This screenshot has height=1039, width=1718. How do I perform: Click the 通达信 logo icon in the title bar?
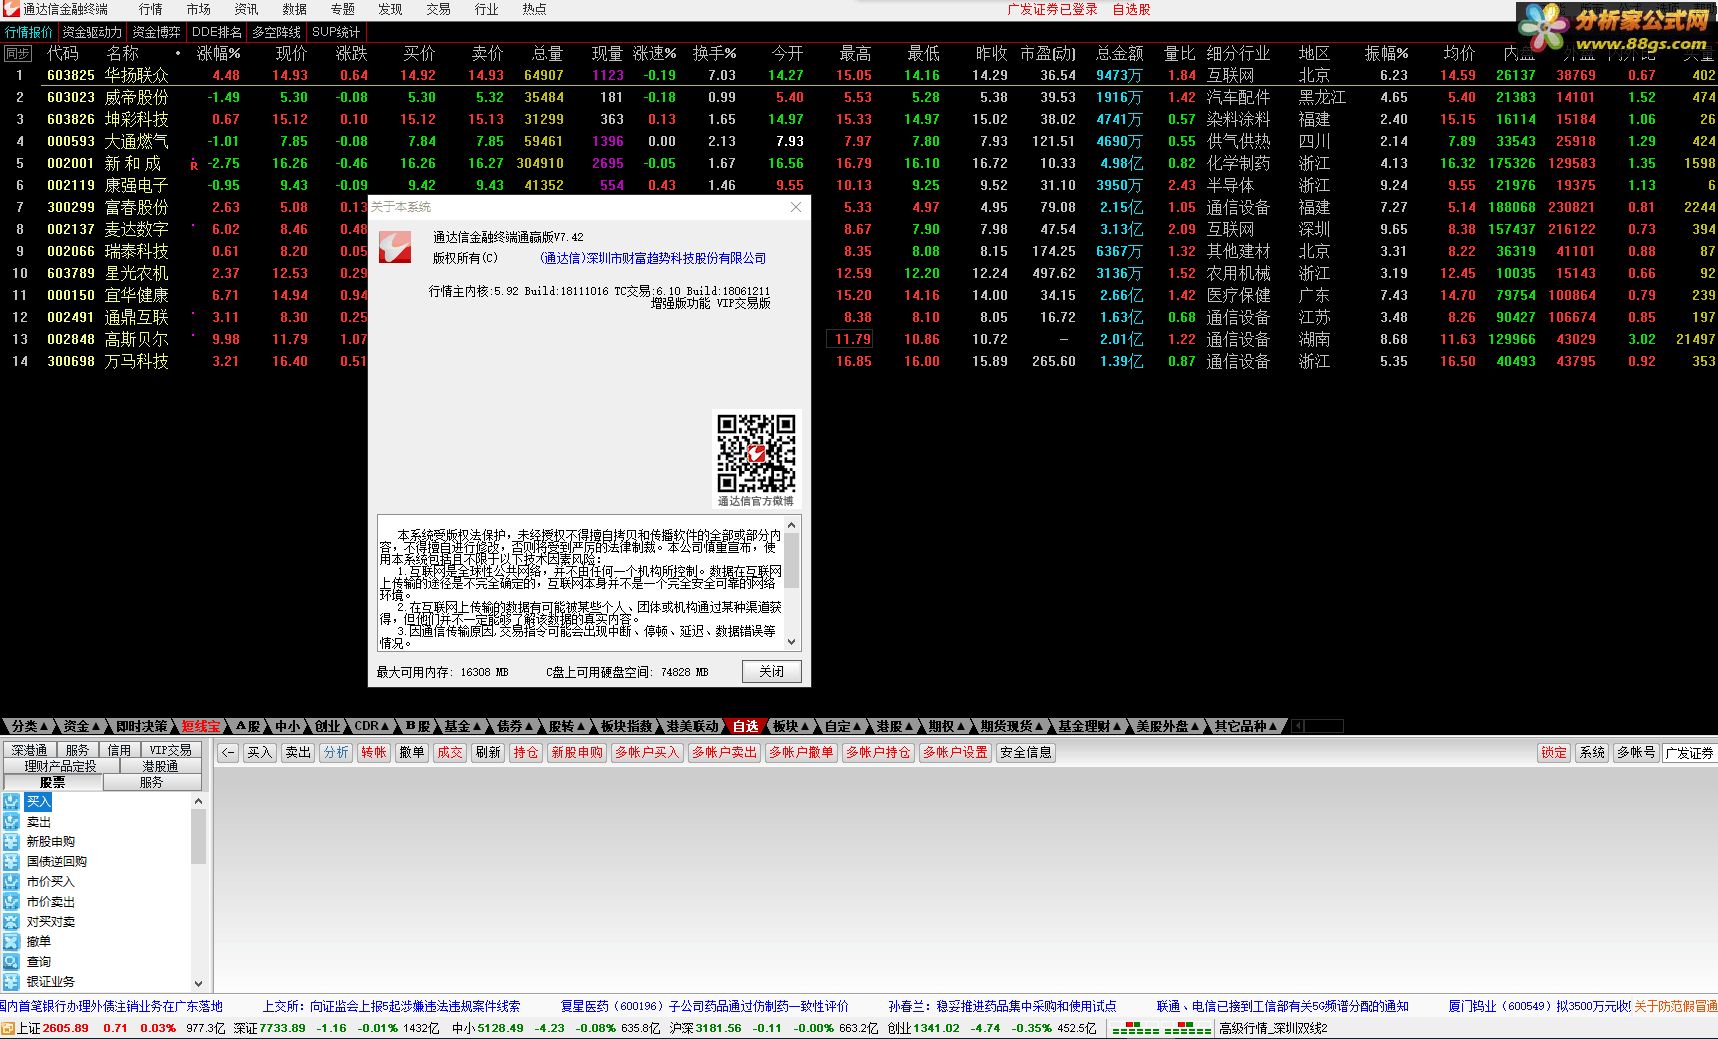coord(11,9)
